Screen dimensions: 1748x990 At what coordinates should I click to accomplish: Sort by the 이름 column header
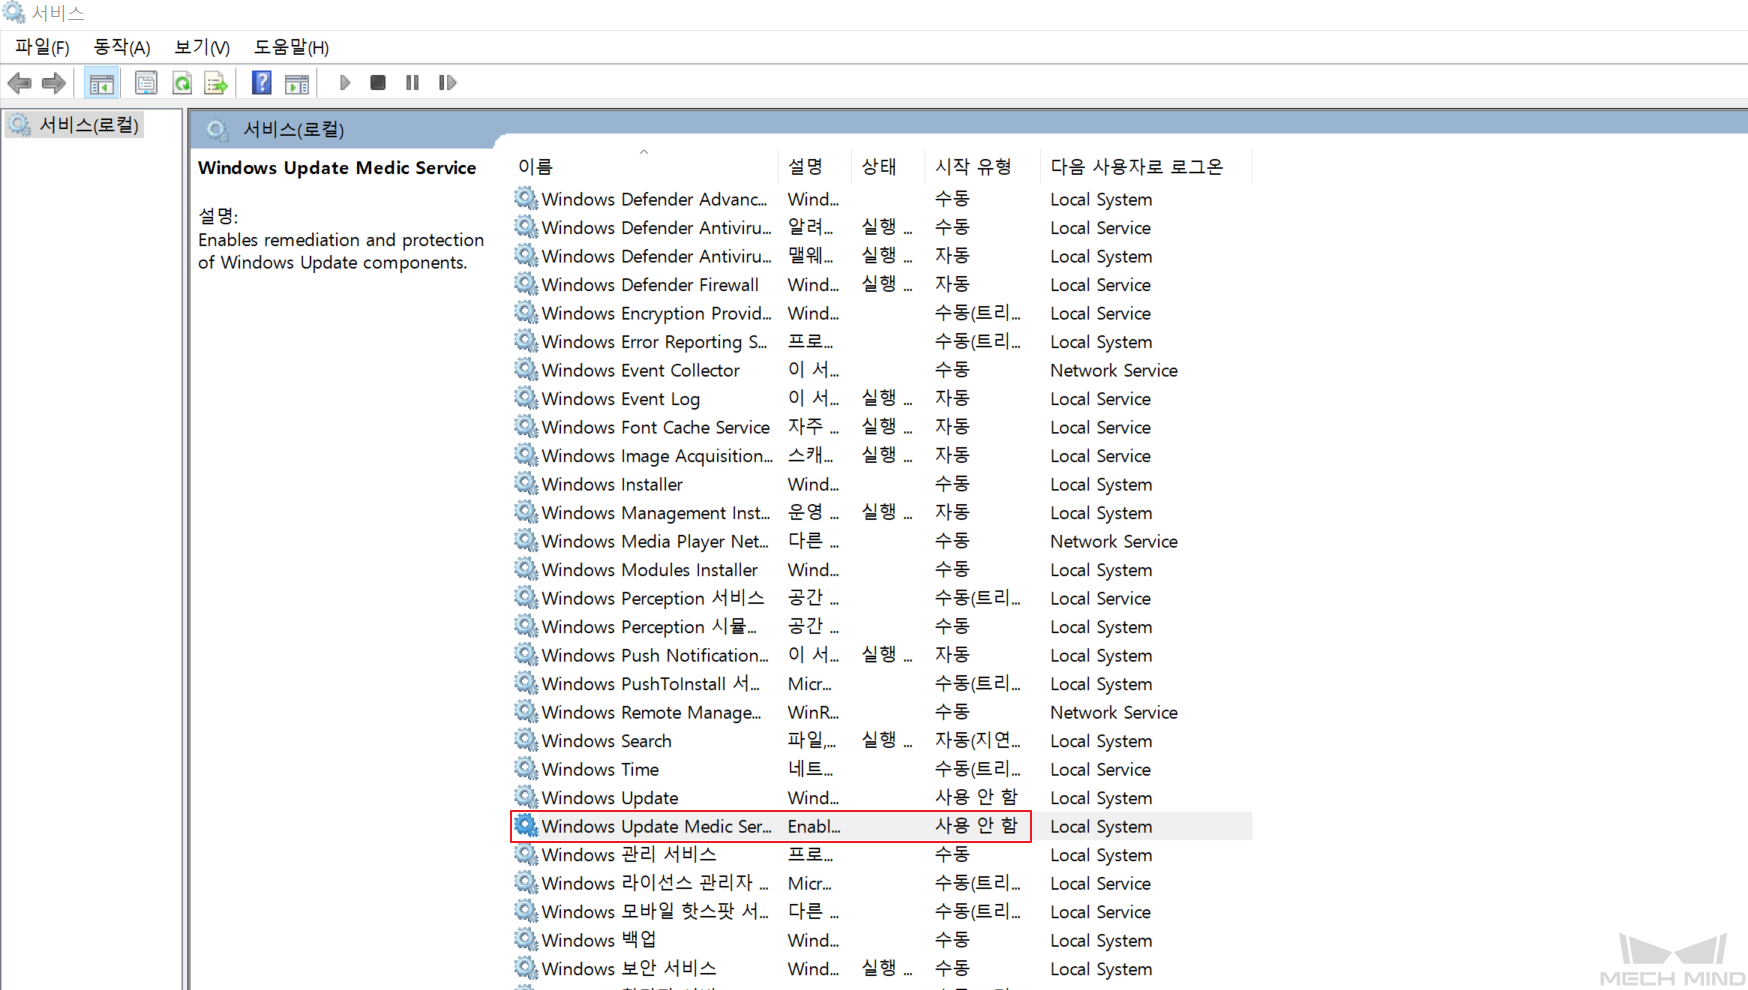tap(535, 166)
